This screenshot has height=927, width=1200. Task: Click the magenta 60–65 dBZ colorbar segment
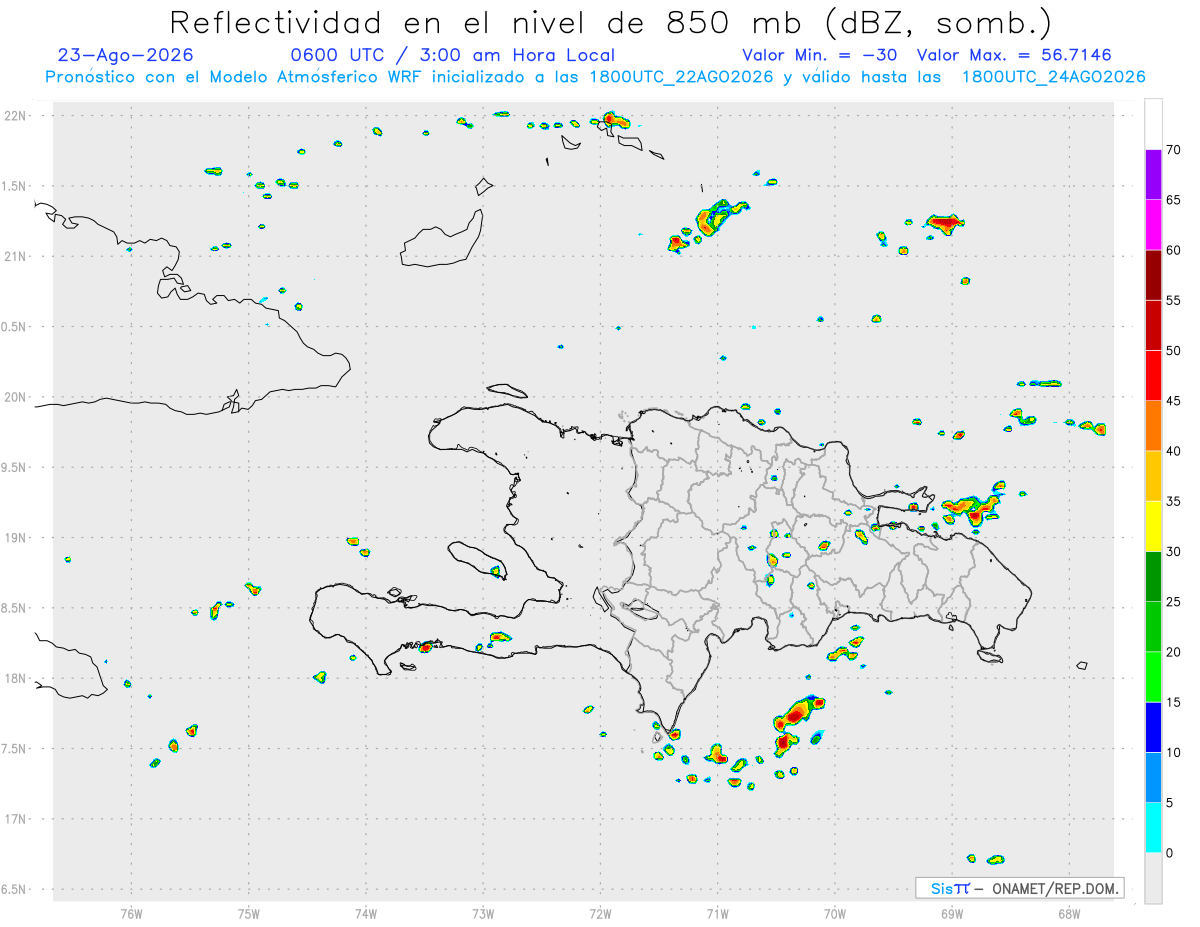click(1153, 225)
